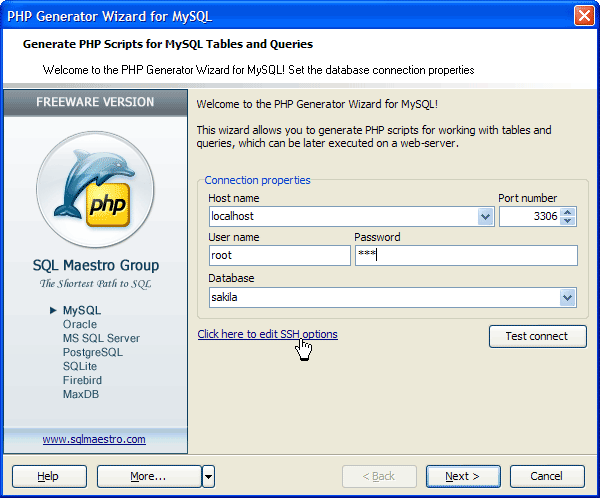Open the SSH options link

[267, 334]
